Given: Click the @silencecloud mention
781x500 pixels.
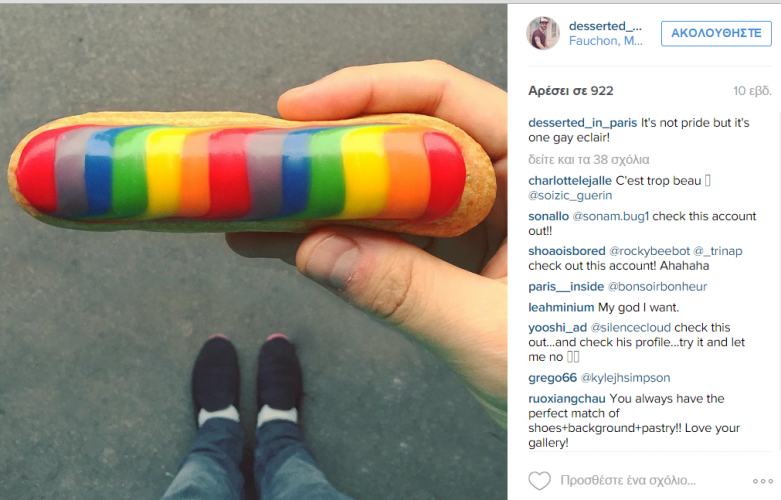Looking at the screenshot, I should [x=631, y=328].
